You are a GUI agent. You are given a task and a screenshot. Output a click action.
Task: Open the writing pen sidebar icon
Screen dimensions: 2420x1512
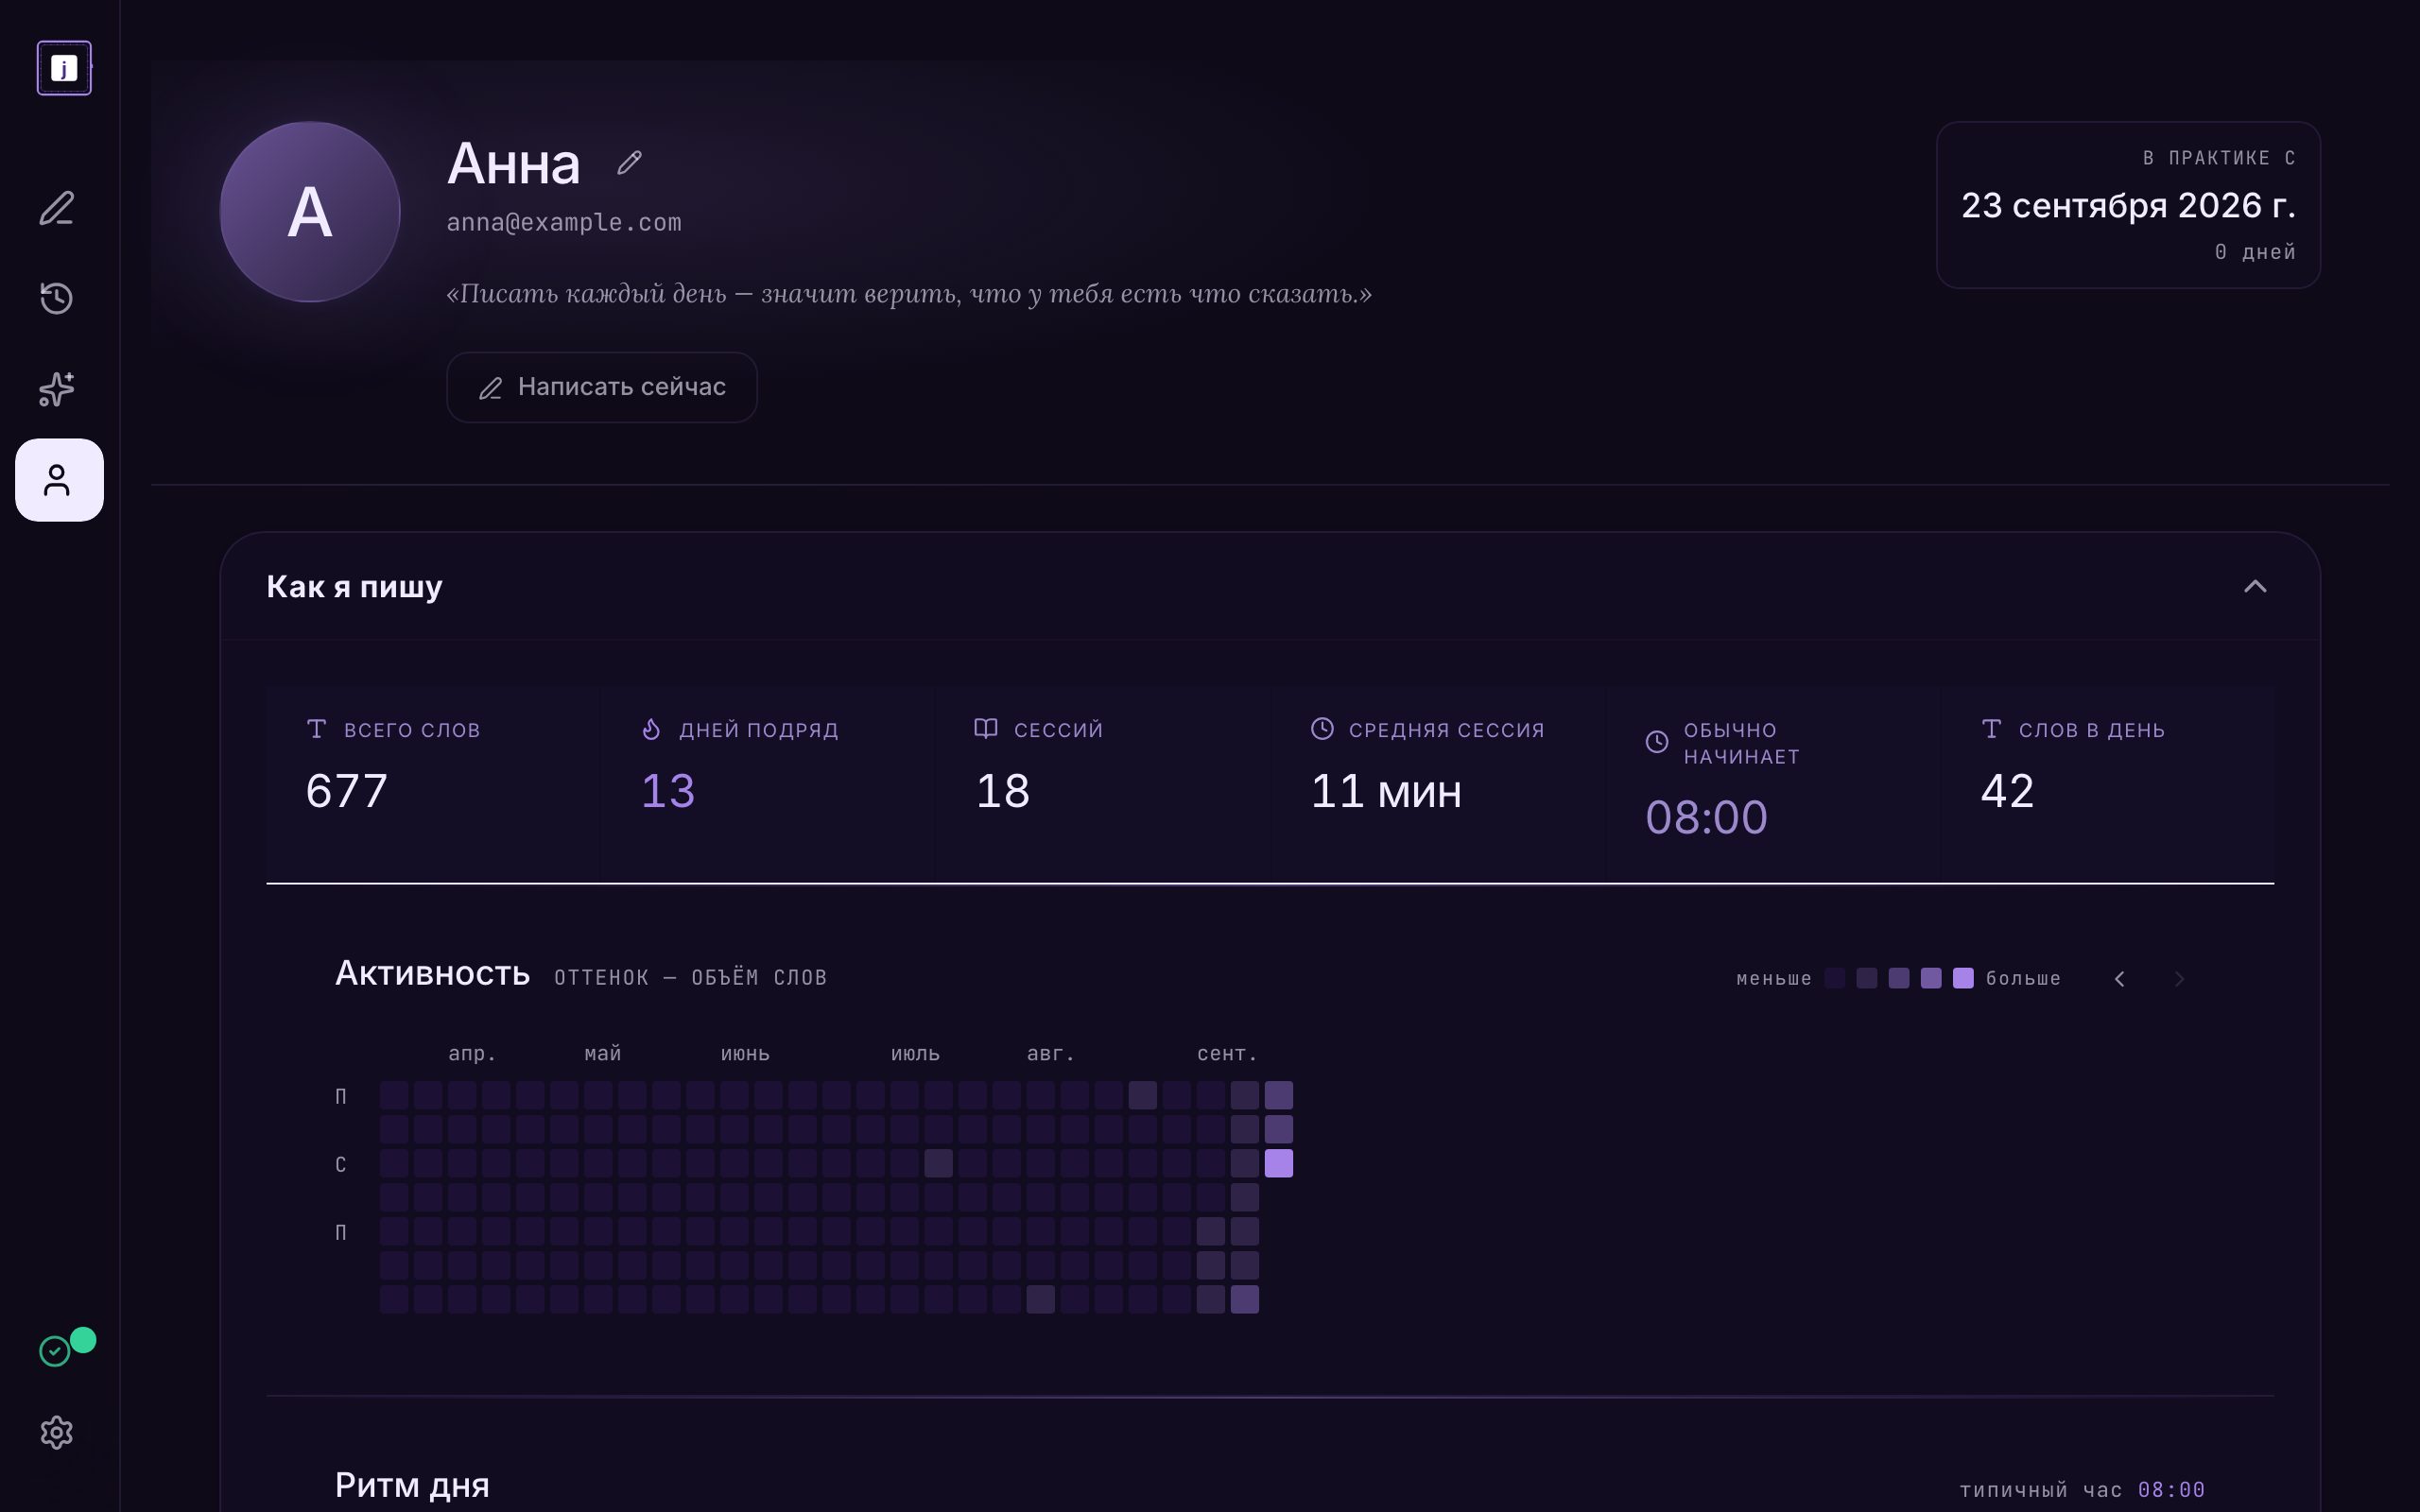(x=57, y=208)
